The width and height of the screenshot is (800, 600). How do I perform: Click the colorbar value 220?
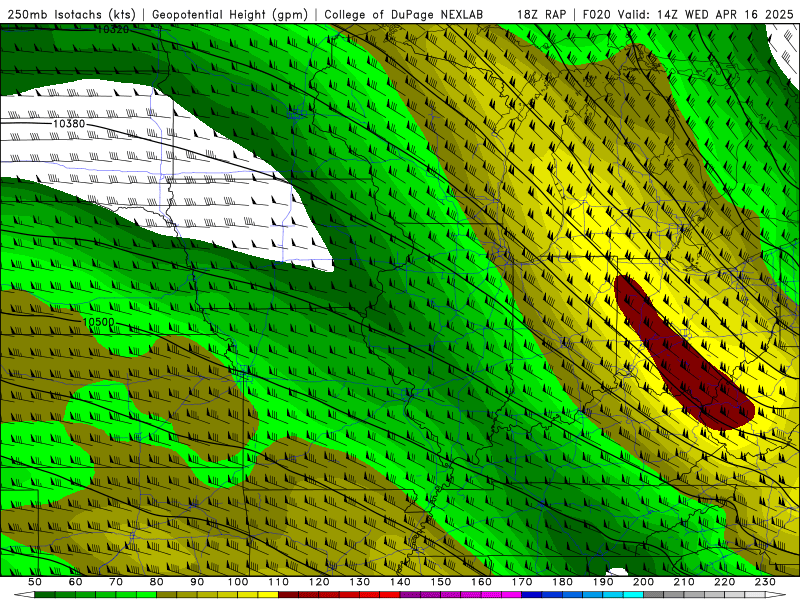[724, 582]
